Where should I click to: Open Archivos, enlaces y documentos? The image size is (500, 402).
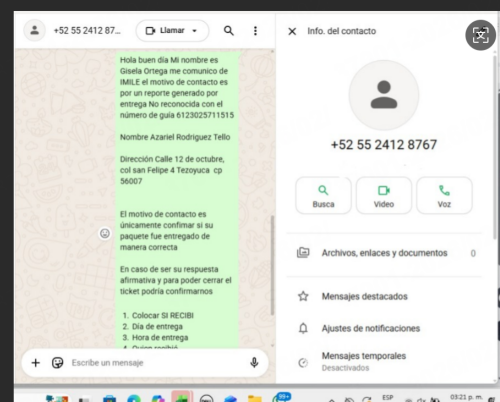(x=384, y=253)
